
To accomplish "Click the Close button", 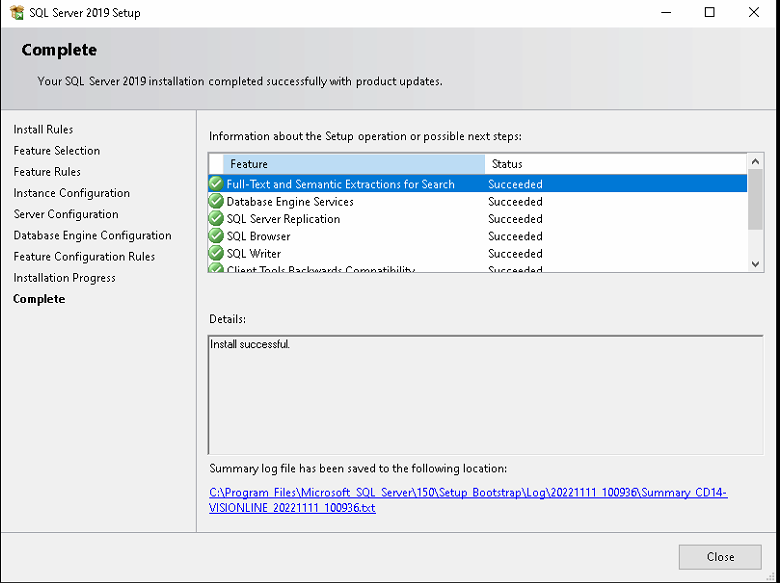I will 720,557.
